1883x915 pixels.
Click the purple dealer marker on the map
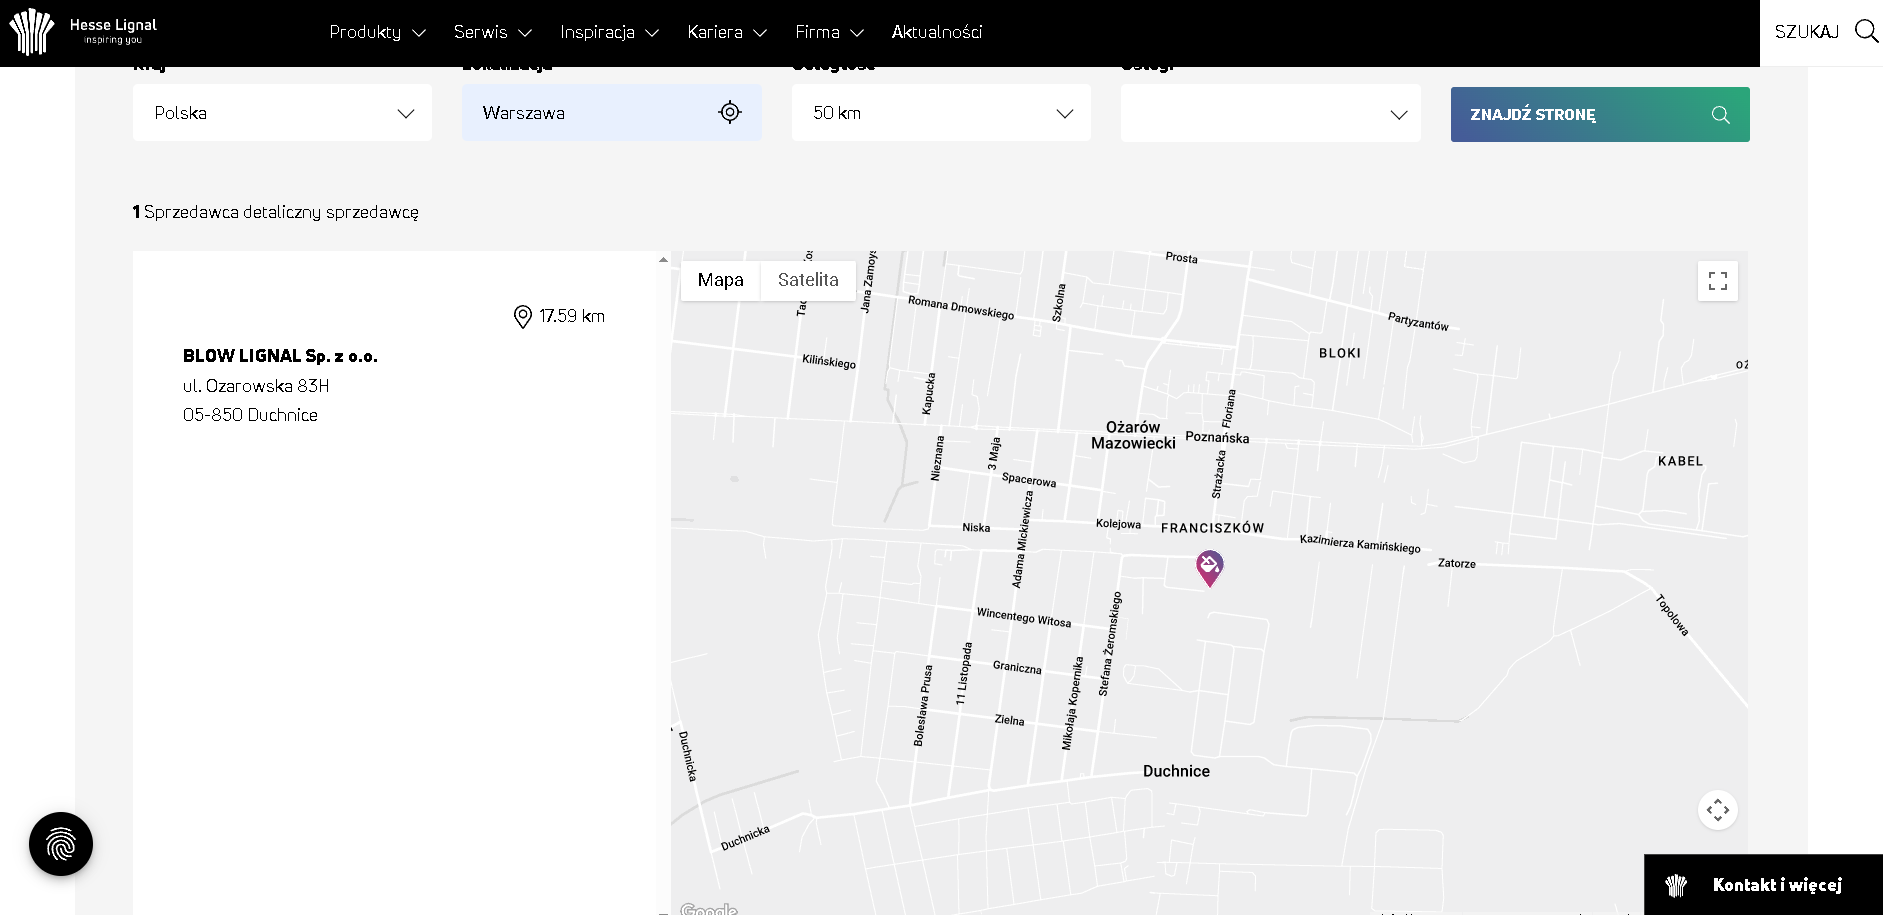coord(1209,567)
